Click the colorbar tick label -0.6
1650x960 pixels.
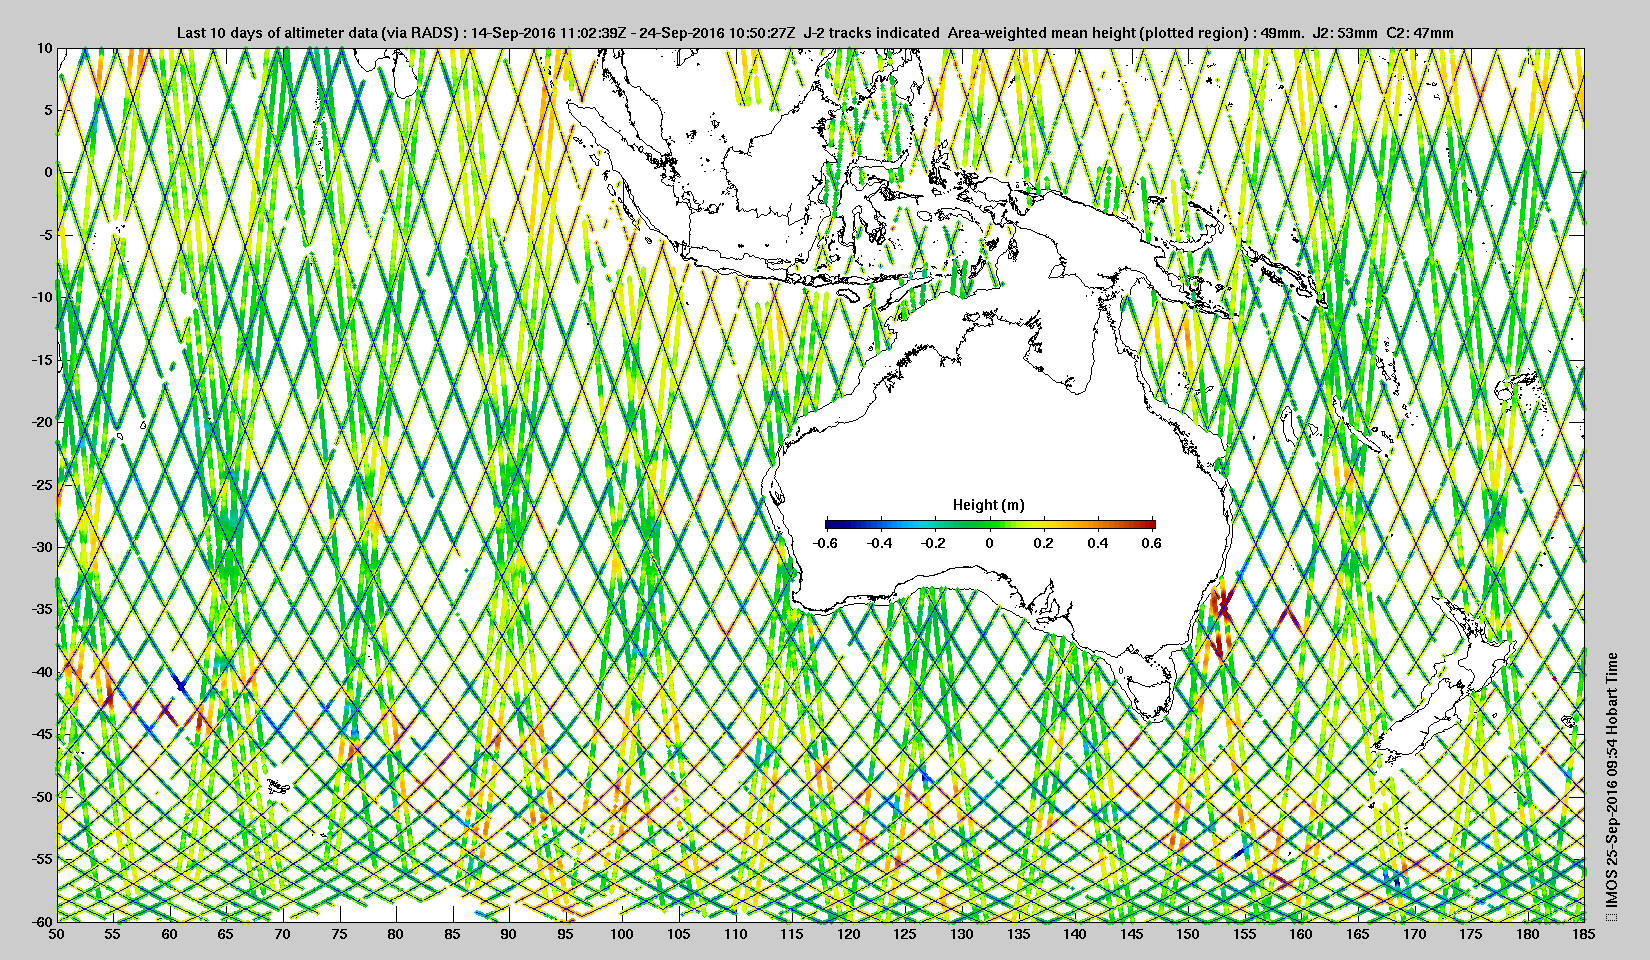pyautogui.click(x=825, y=543)
